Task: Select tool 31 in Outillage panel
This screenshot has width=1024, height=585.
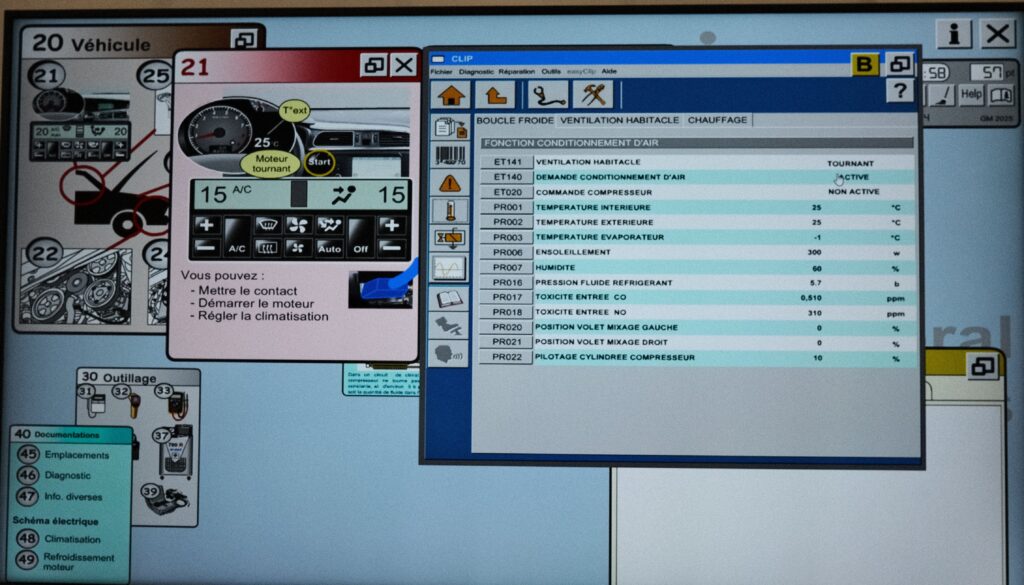Action: [x=95, y=402]
